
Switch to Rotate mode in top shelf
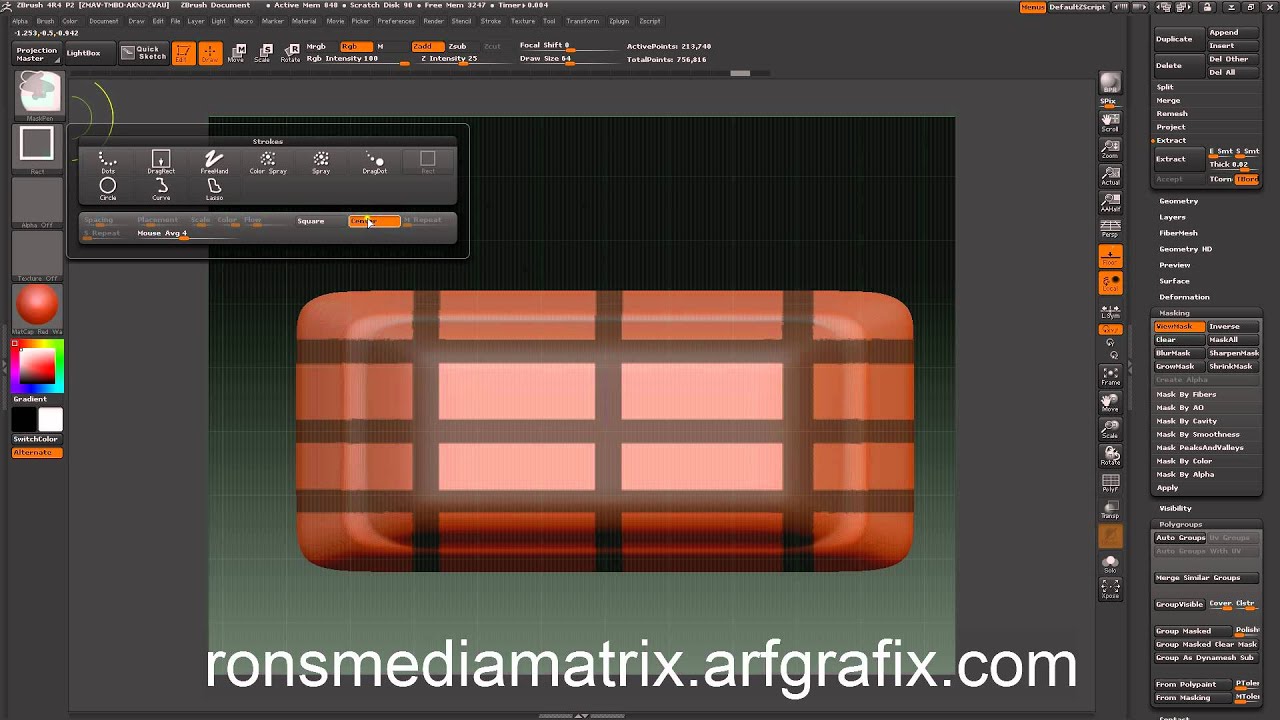click(290, 53)
